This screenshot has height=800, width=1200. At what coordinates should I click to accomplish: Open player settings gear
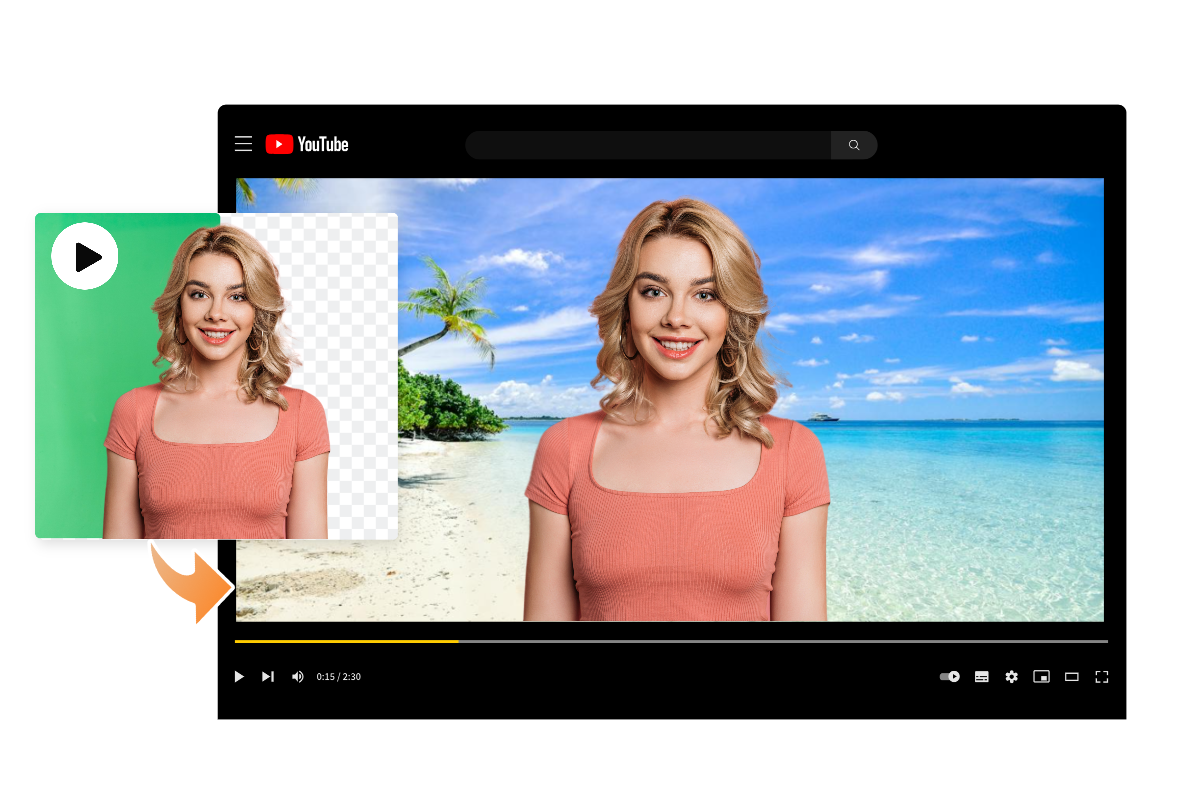(1011, 677)
